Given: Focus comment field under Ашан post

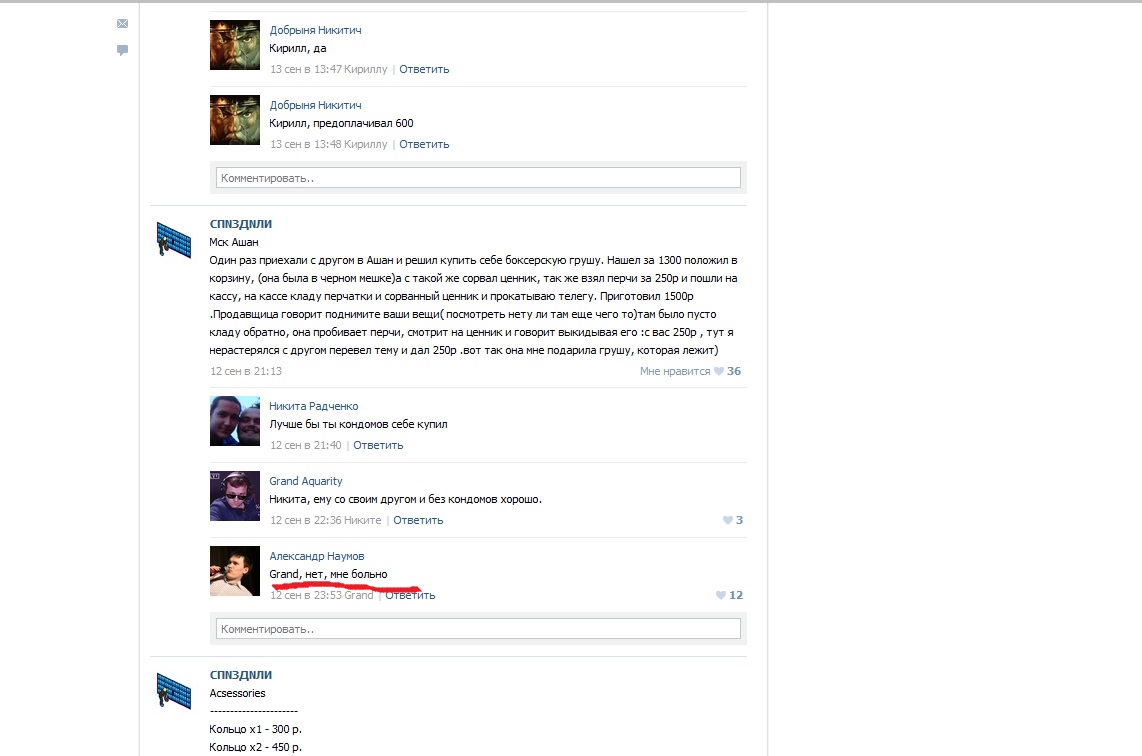Looking at the screenshot, I should [478, 629].
